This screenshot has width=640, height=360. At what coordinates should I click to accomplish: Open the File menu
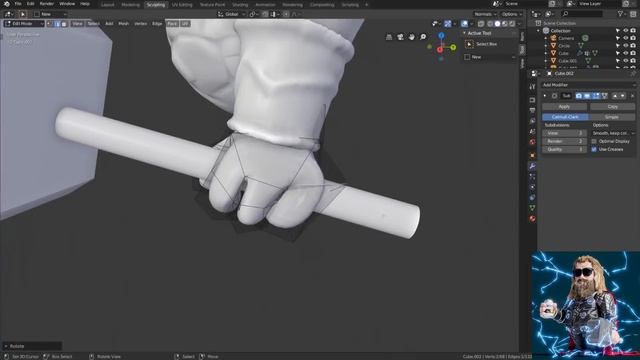click(x=18, y=4)
